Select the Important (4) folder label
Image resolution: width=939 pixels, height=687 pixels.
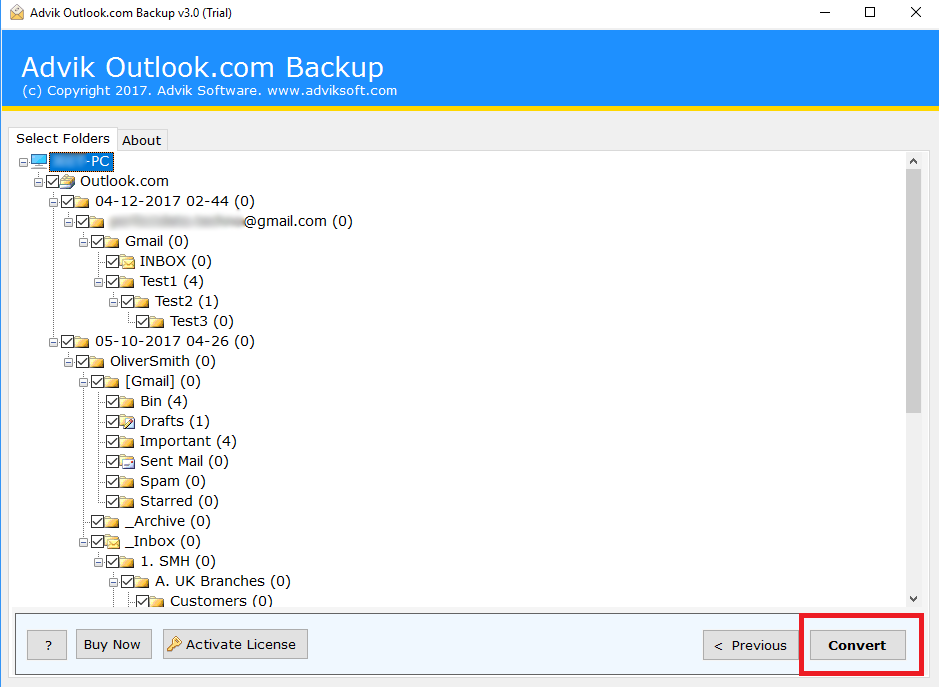click(x=188, y=441)
